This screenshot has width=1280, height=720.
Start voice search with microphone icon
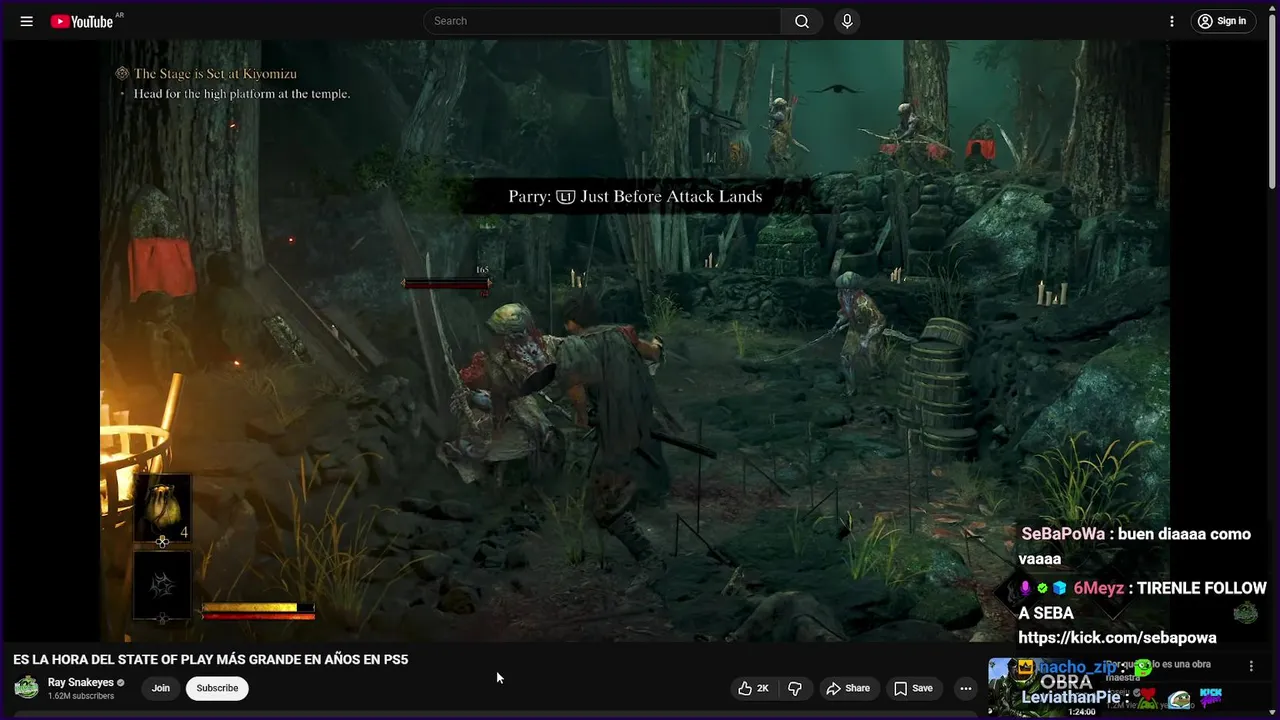pos(847,21)
